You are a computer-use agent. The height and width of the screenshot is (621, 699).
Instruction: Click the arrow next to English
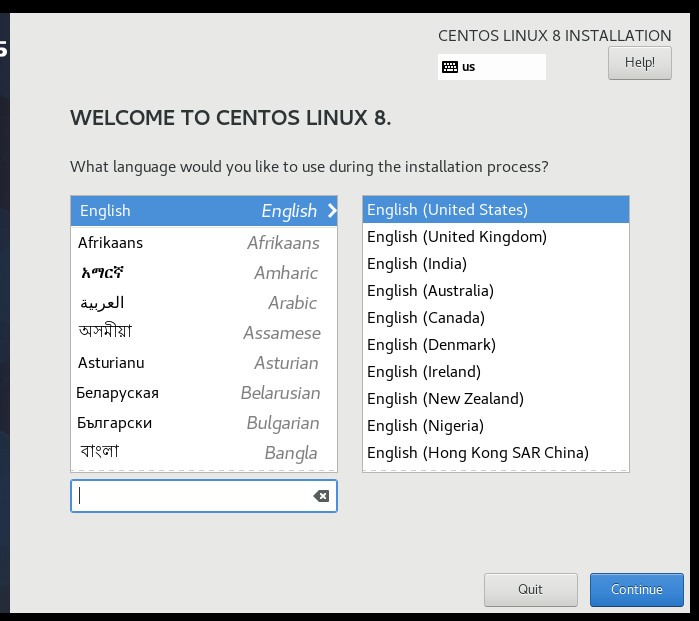click(331, 211)
